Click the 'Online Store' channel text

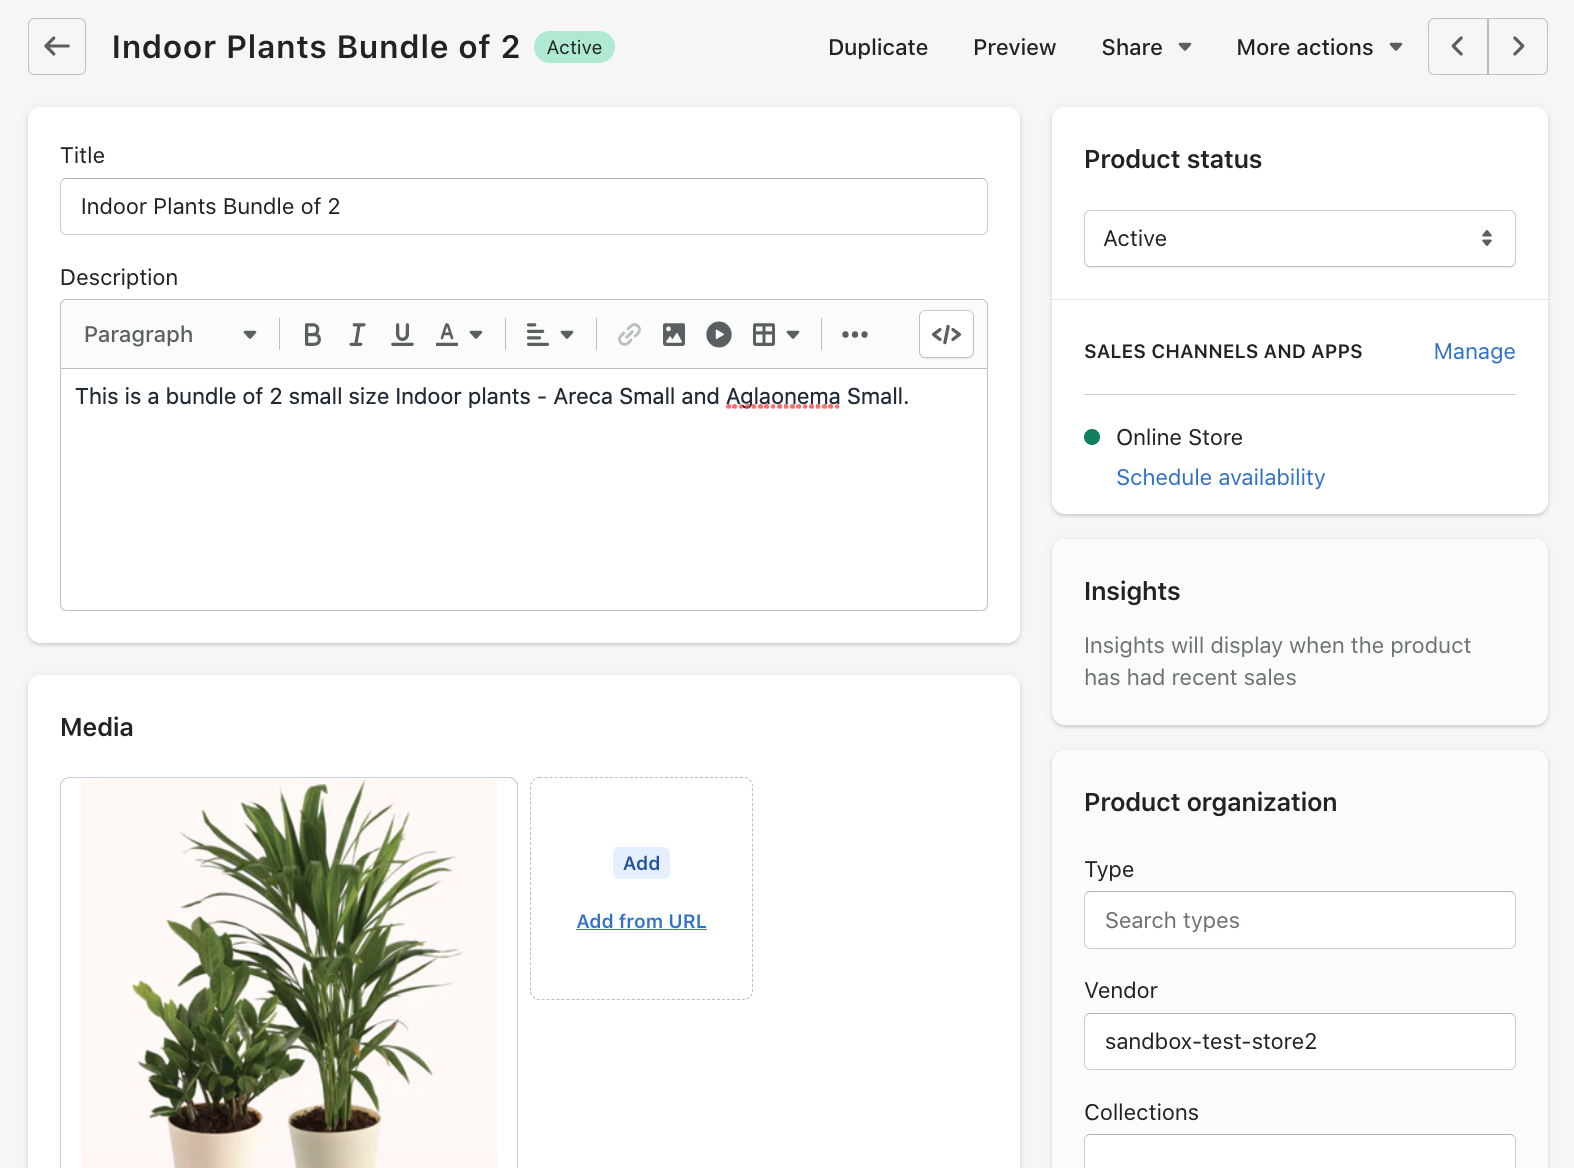click(x=1179, y=437)
